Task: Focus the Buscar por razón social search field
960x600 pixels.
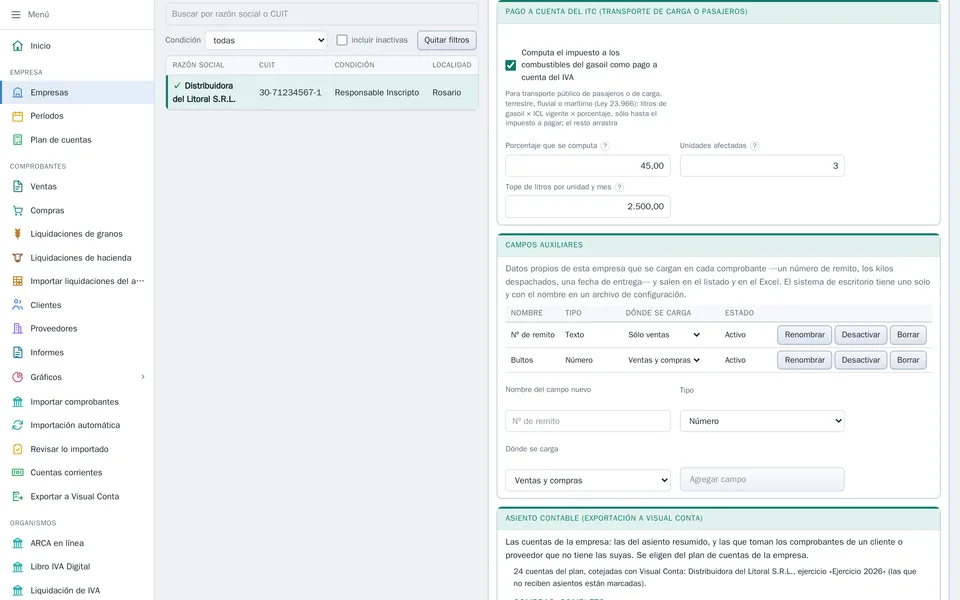Action: 321,13
